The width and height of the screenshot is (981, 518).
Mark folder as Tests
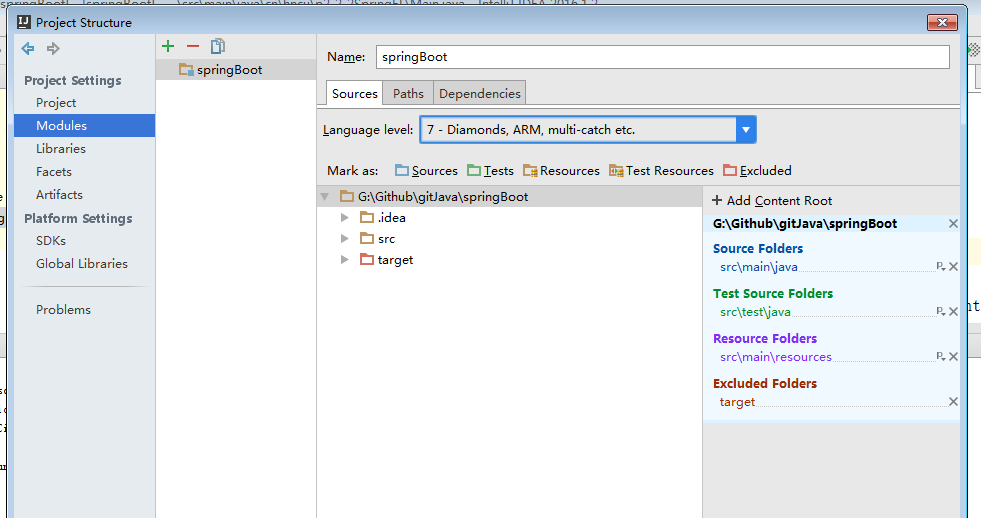[x=490, y=171]
